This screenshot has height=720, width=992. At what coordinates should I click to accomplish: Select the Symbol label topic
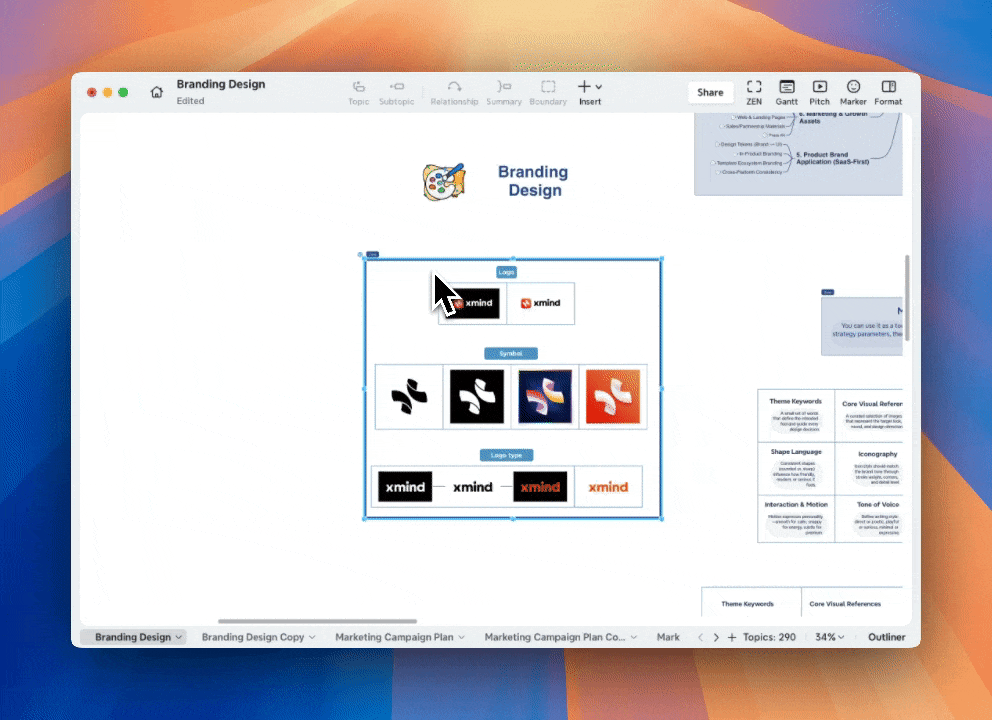click(x=511, y=353)
